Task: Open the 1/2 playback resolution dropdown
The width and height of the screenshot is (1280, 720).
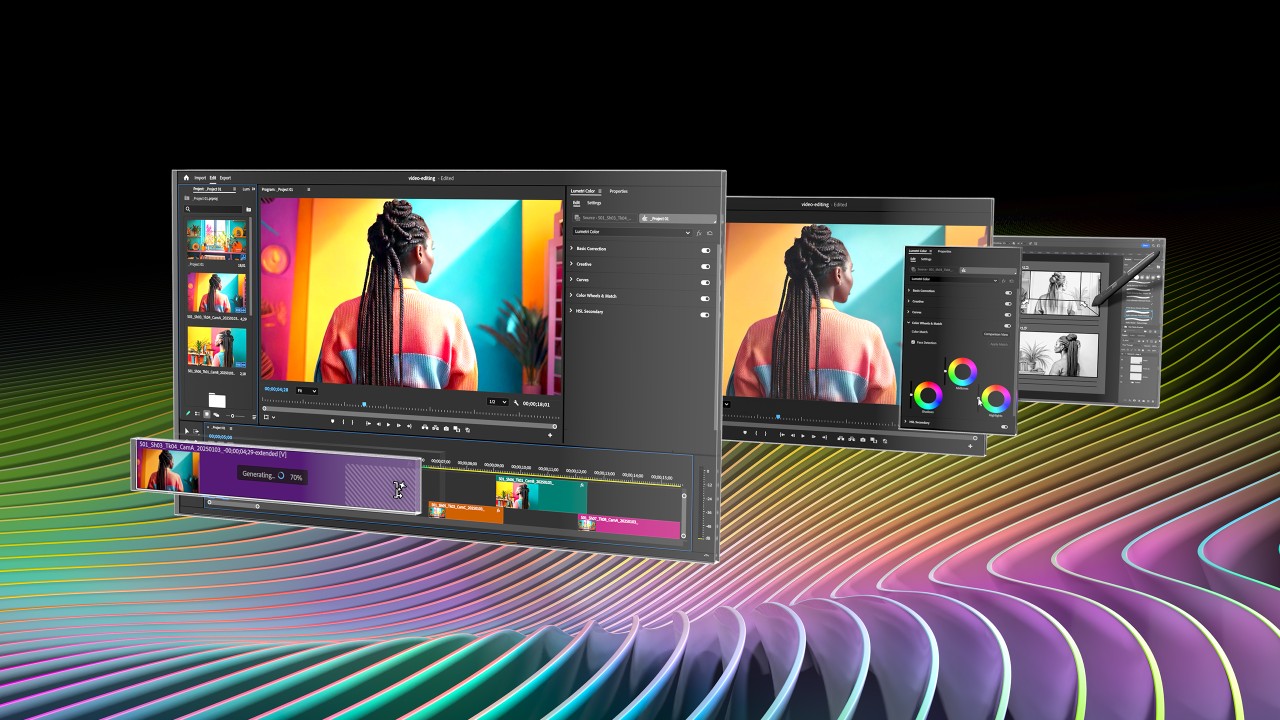Action: pos(498,402)
